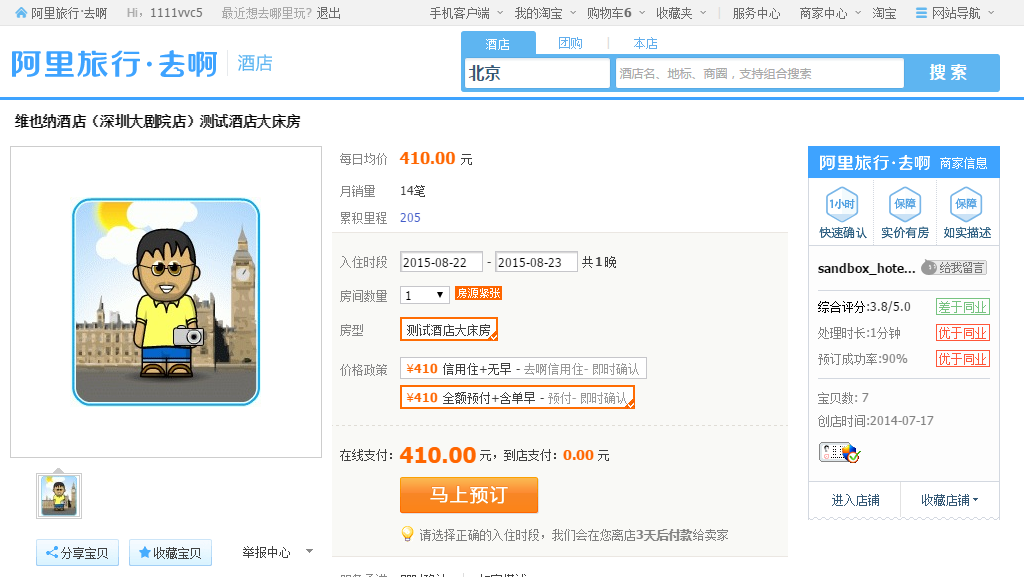The height and width of the screenshot is (577, 1024).
Task: Click the 商家信息 header link
Action: click(963, 163)
